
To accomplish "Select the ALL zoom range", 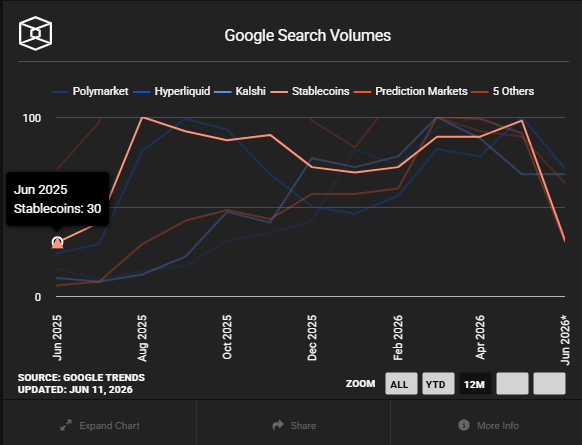I will 401,384.
